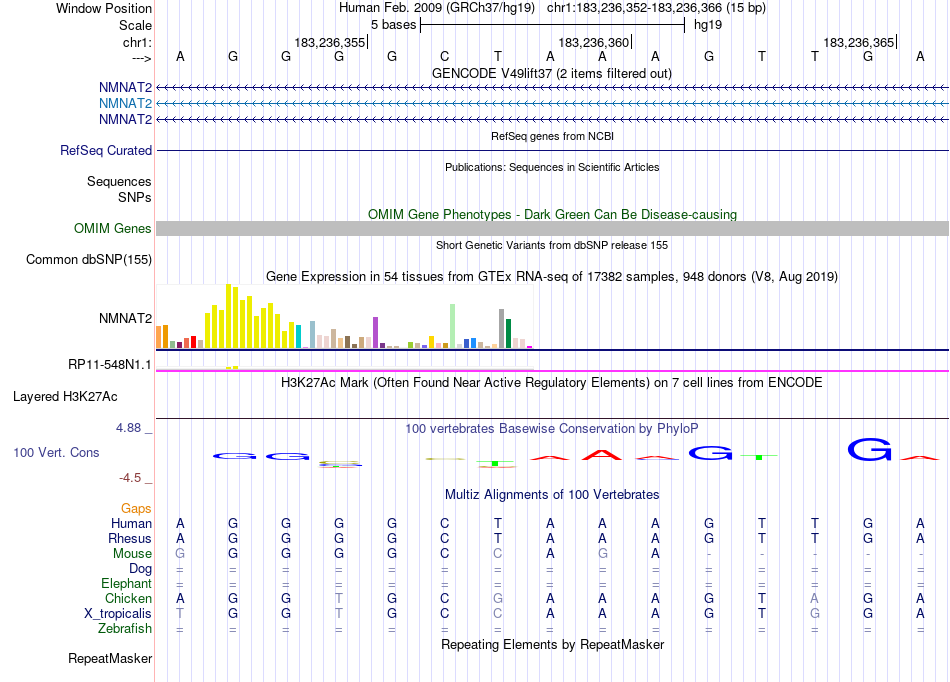The width and height of the screenshot is (950, 682).
Task: Click the RP11-548N1.1 label
Action: 110,365
